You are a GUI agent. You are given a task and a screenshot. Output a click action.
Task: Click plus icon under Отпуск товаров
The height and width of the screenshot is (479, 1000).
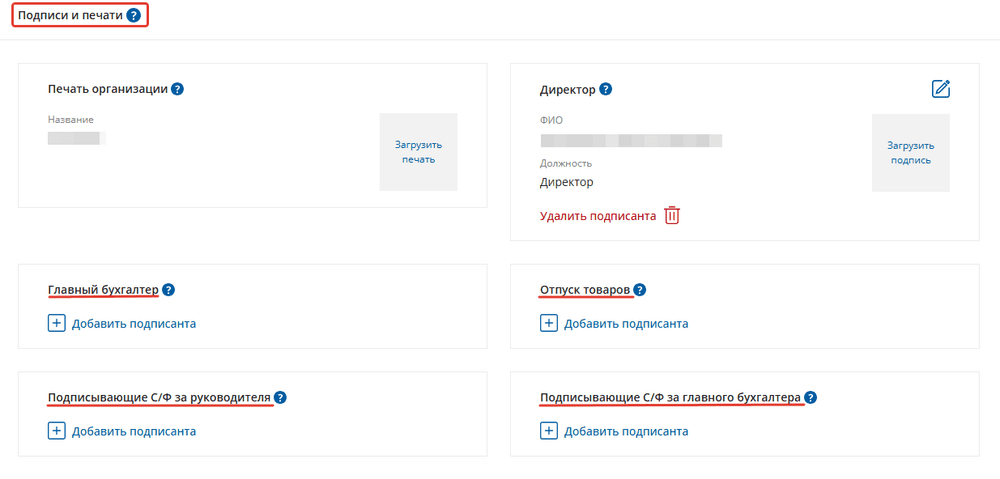(x=549, y=323)
